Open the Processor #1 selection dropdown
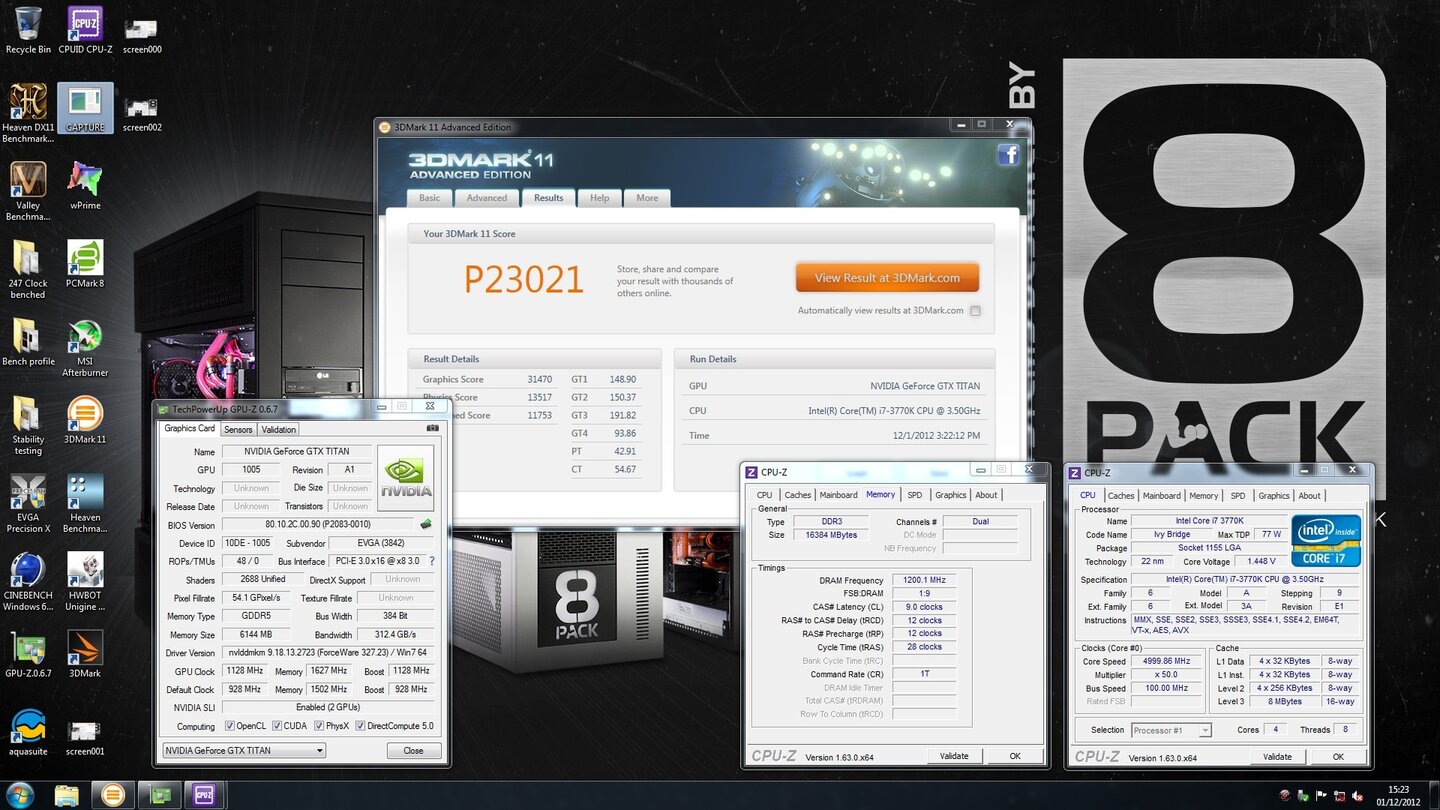This screenshot has width=1440, height=810. (1171, 730)
